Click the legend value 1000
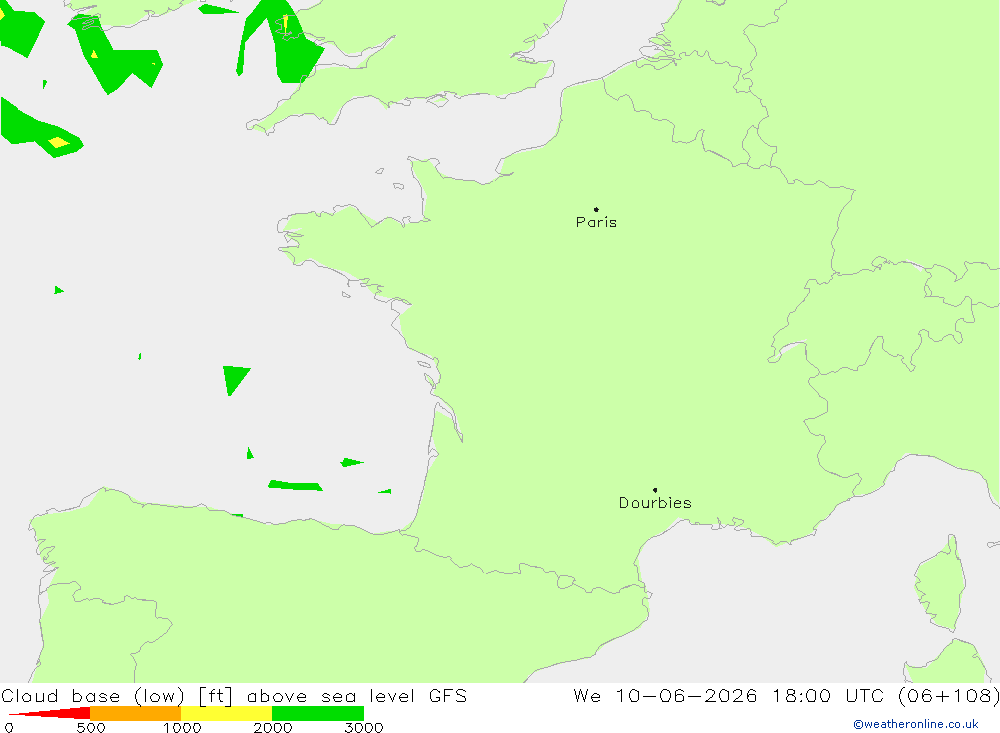1000x733 pixels. (182, 727)
